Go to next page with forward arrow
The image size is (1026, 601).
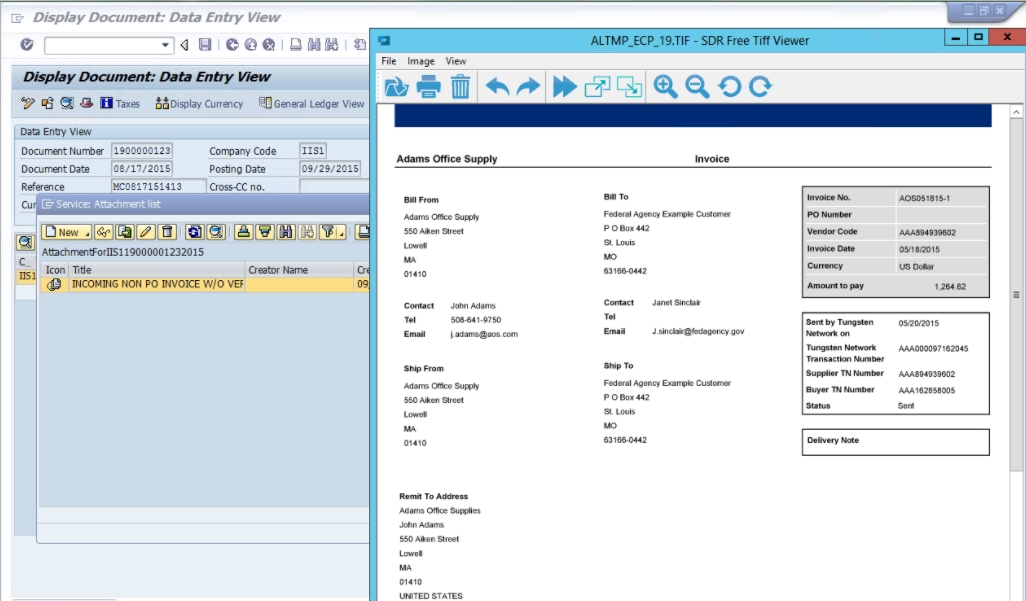click(529, 86)
